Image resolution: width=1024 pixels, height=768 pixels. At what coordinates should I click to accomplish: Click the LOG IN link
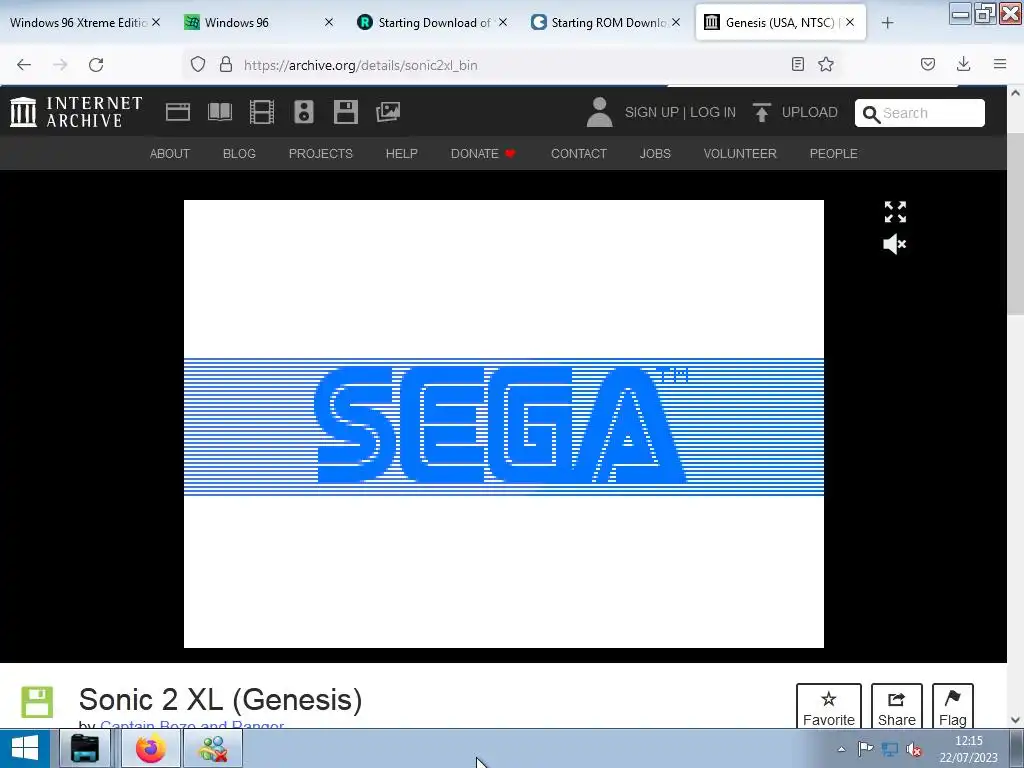click(712, 112)
